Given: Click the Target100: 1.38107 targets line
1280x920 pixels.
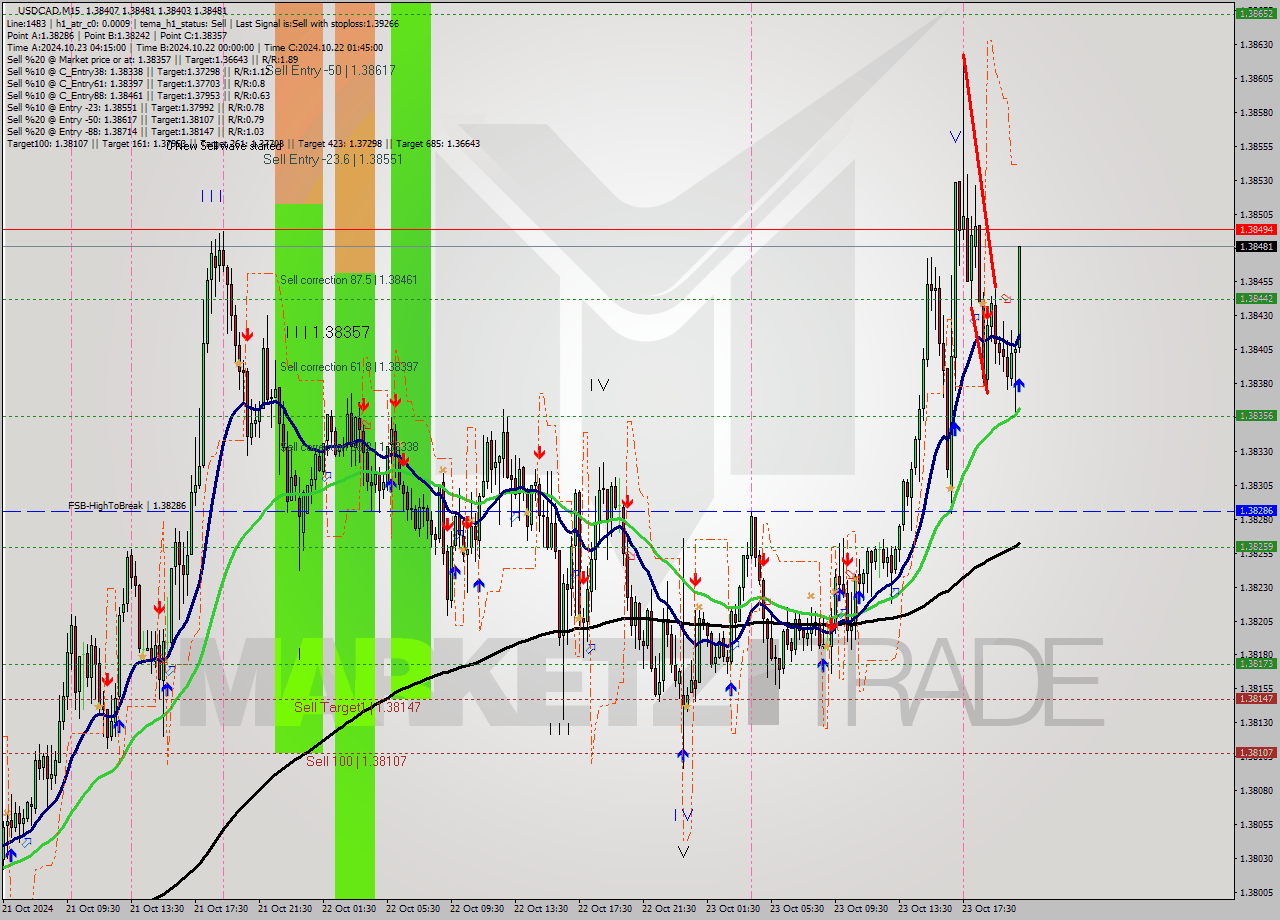Looking at the screenshot, I should coord(243,143).
